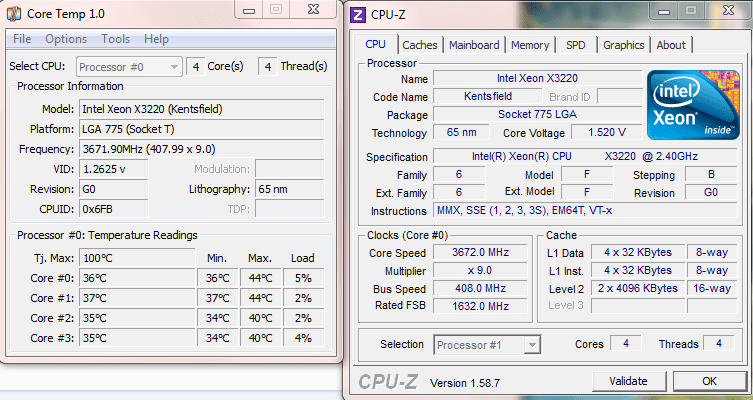The height and width of the screenshot is (400, 753).
Task: Click the Intel Xeon inside logo
Action: [693, 105]
